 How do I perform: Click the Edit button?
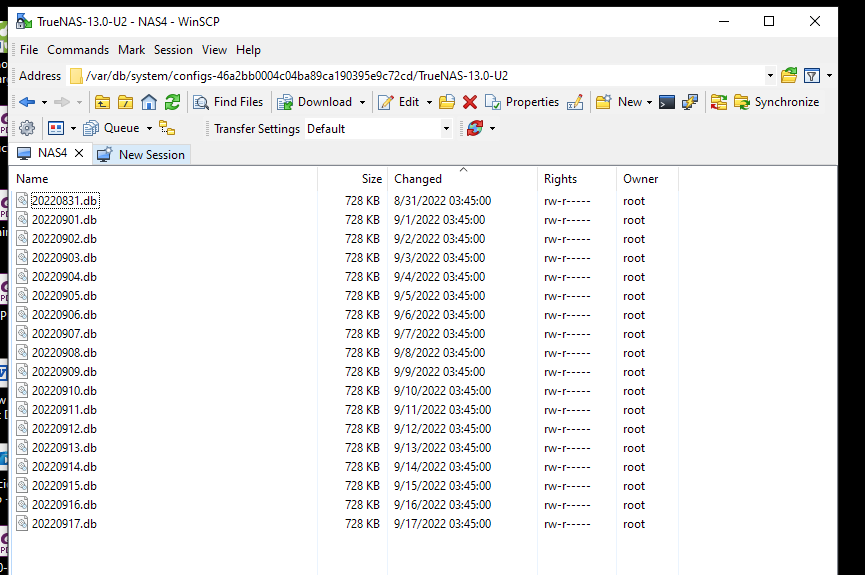398,102
